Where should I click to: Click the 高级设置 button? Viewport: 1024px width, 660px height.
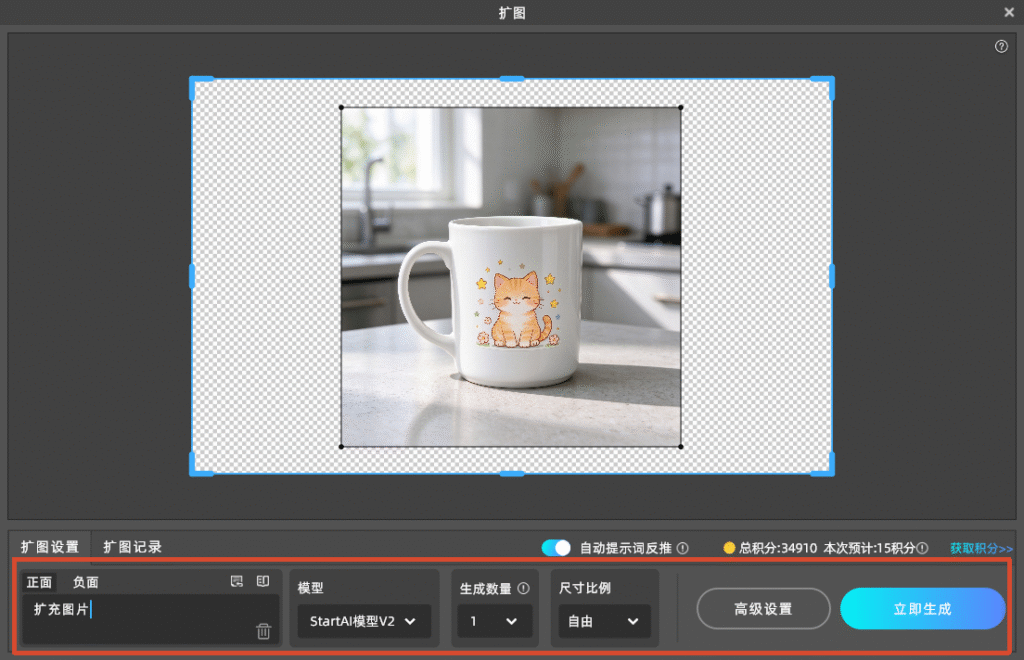tap(763, 608)
